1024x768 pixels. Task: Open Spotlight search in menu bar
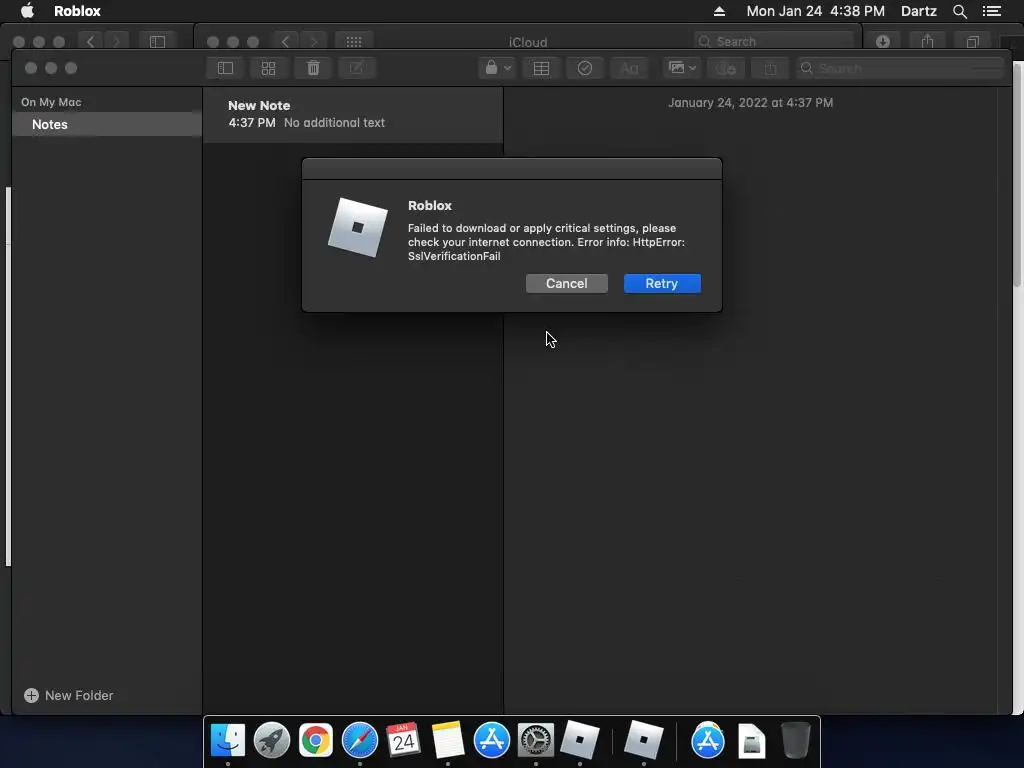click(959, 11)
